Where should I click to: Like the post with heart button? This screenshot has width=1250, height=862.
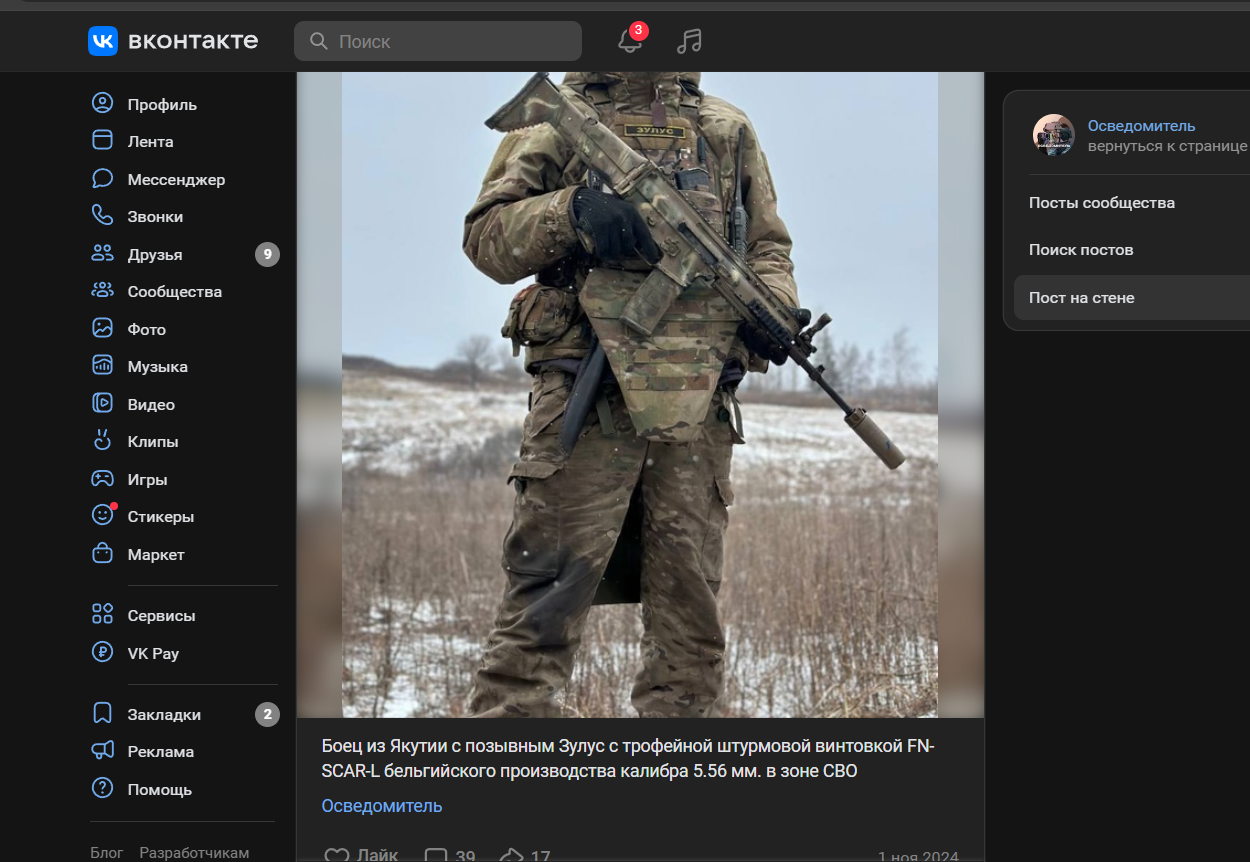coord(338,855)
